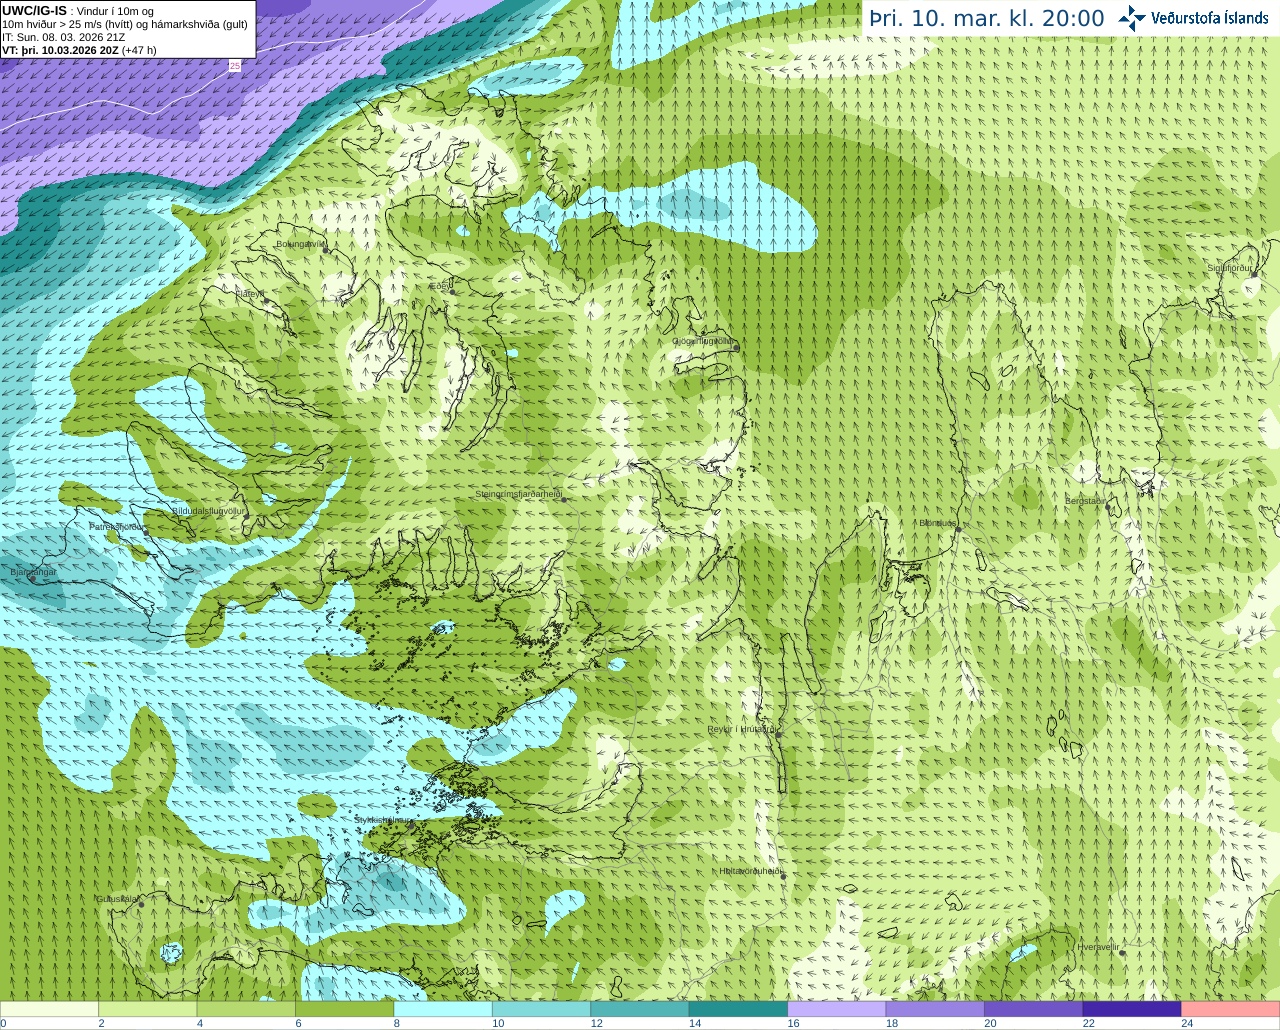
Task: Click the Veðurstofa Íslands name text
Action: point(1210,18)
